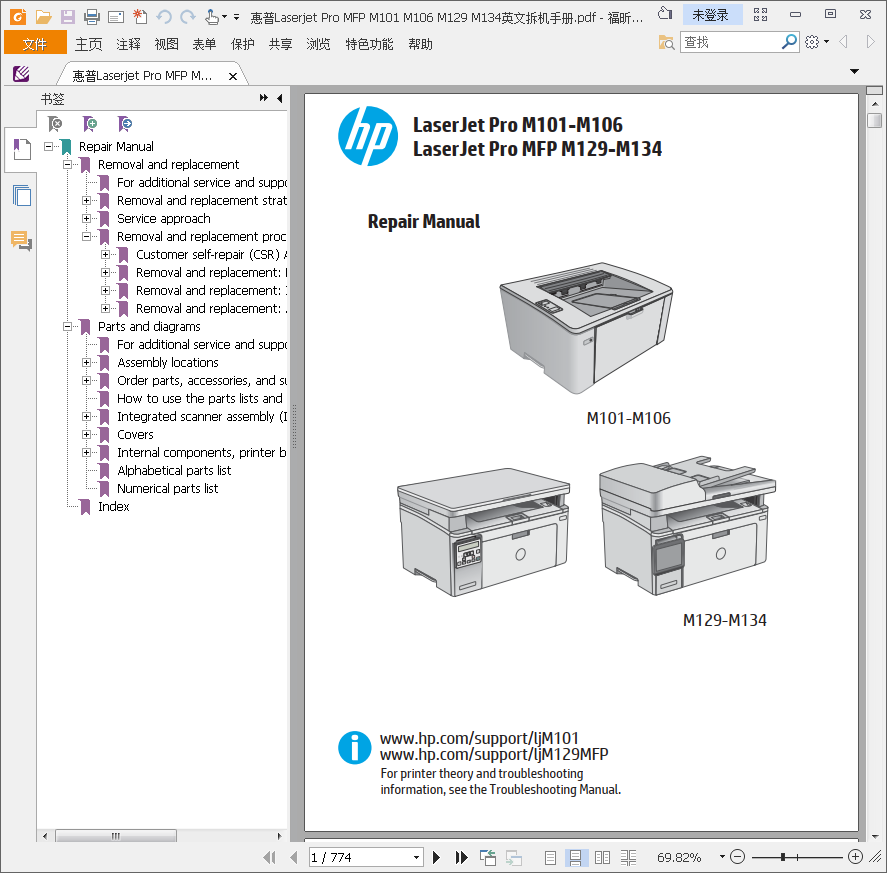
Task: Open the Pages thumbnail panel icon
Action: 21,196
